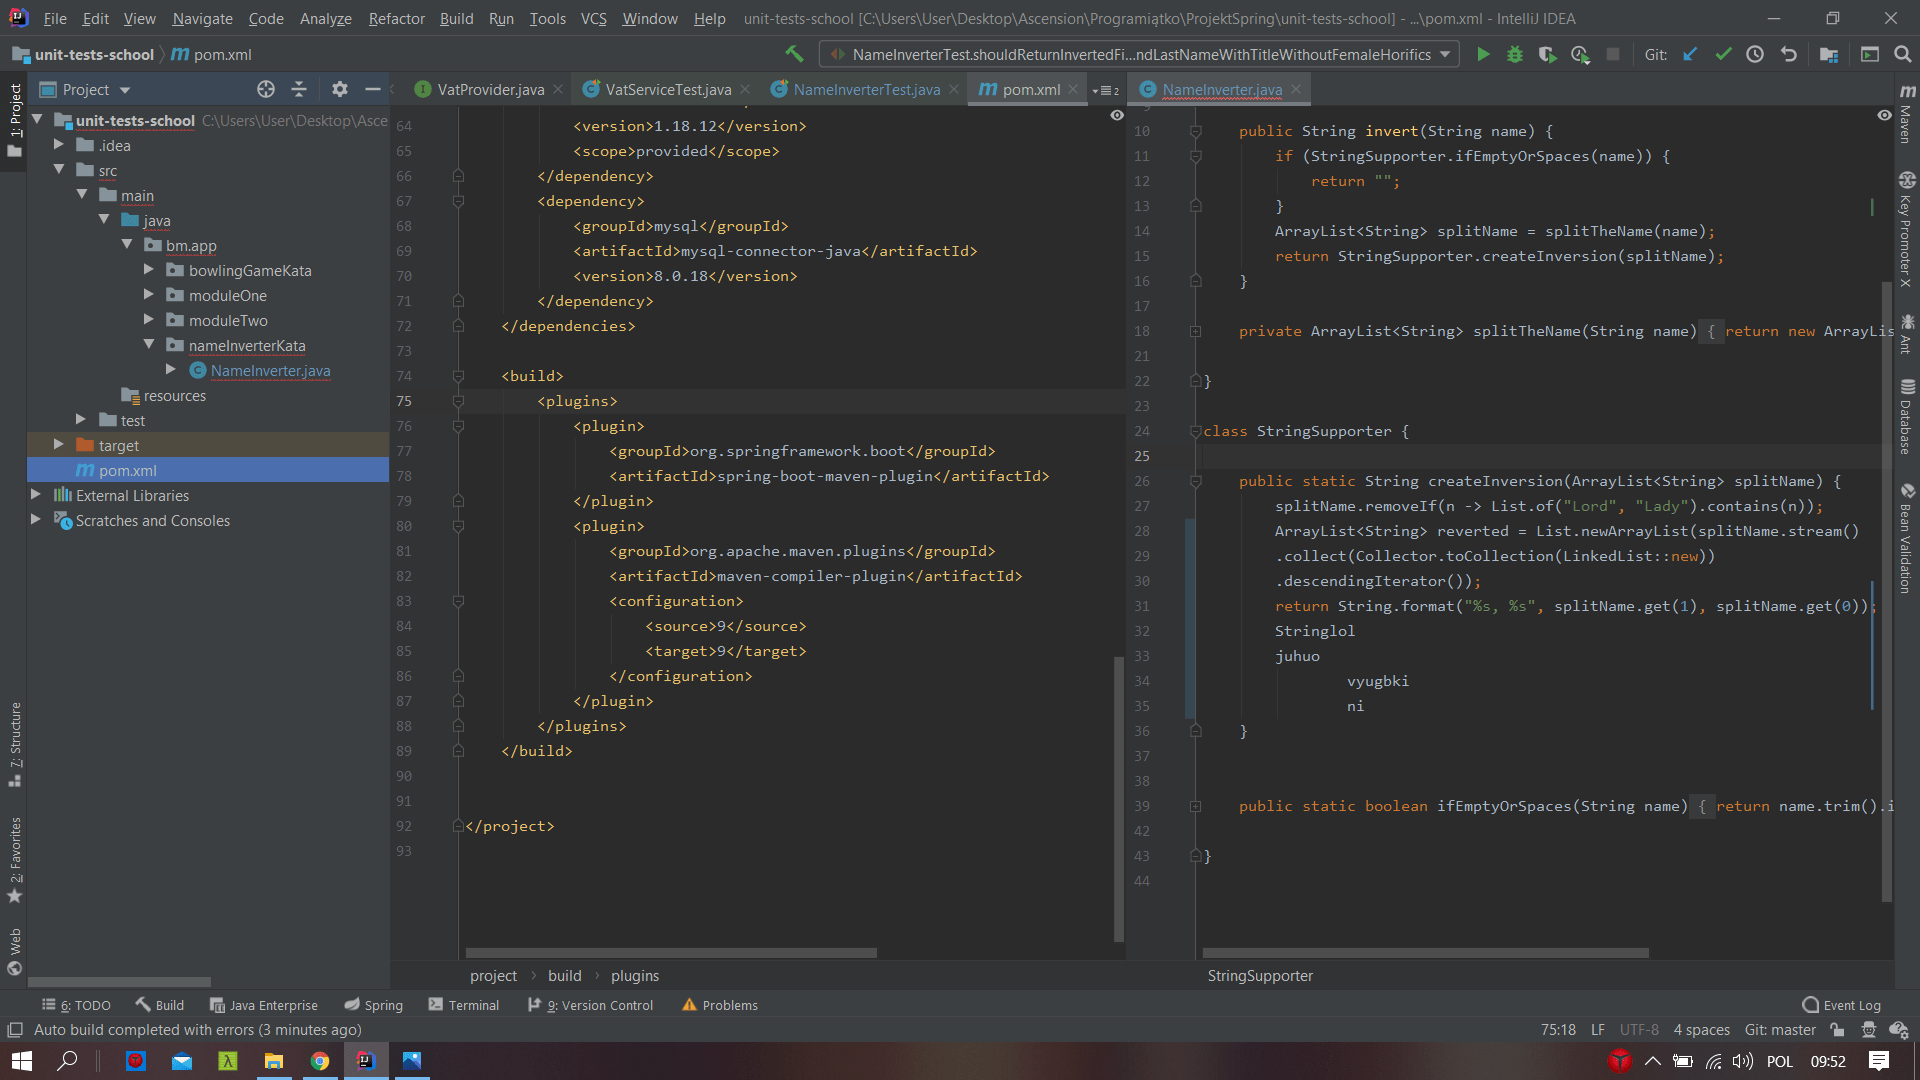The height and width of the screenshot is (1080, 1920).
Task: Click horizontal scrollbar of pom.xml editor
Action: pyautogui.click(x=670, y=953)
